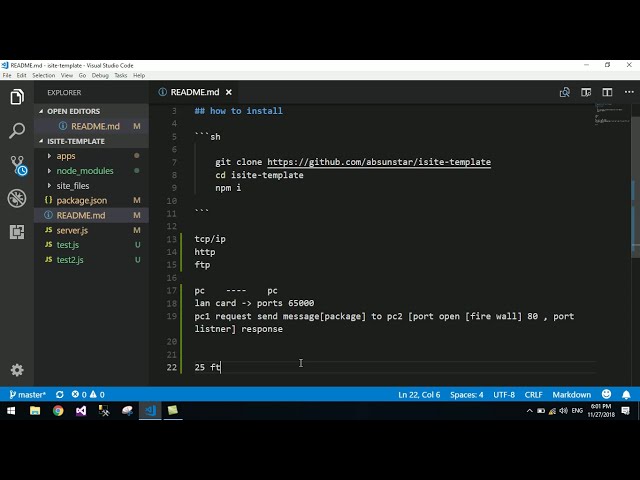
Task: Split the editor with split icon
Action: pyautogui.click(x=607, y=92)
